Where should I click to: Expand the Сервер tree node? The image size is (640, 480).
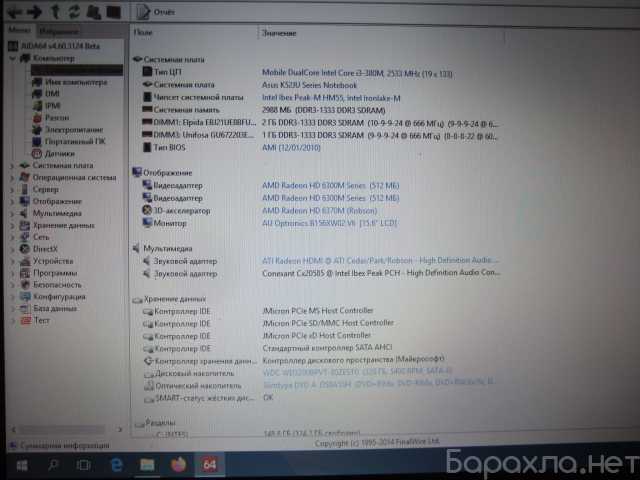12,190
